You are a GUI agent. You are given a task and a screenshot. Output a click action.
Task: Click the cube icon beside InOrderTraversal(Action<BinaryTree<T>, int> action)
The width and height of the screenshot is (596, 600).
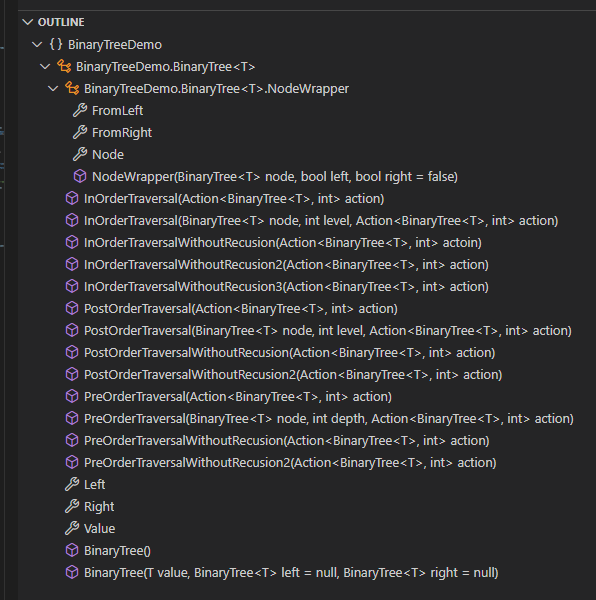coord(72,199)
